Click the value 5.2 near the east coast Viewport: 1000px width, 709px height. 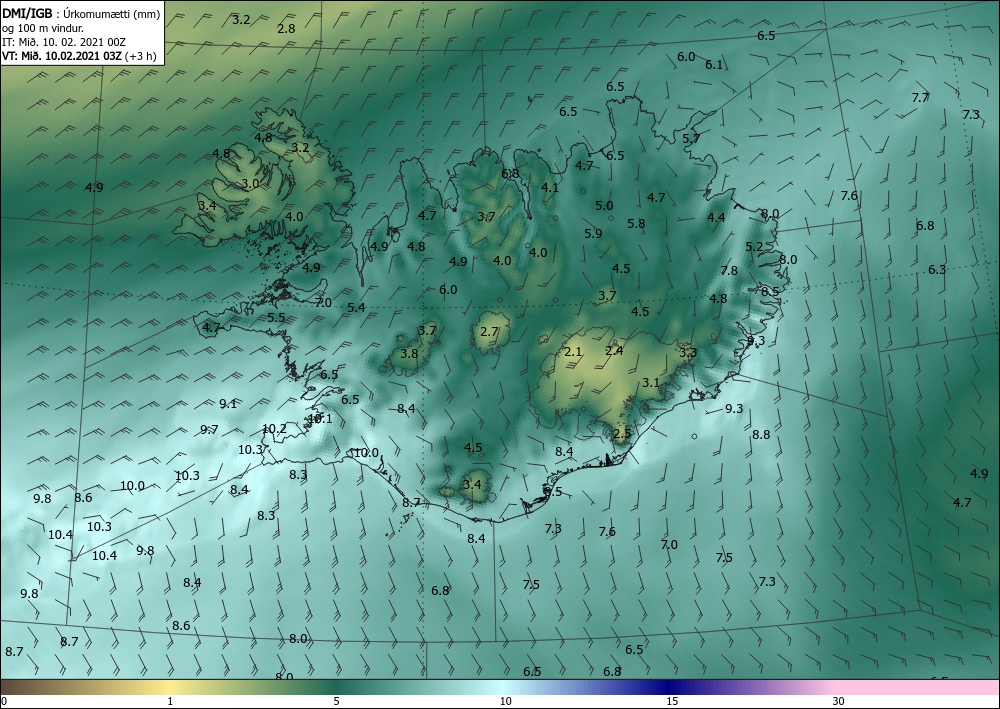pos(754,247)
